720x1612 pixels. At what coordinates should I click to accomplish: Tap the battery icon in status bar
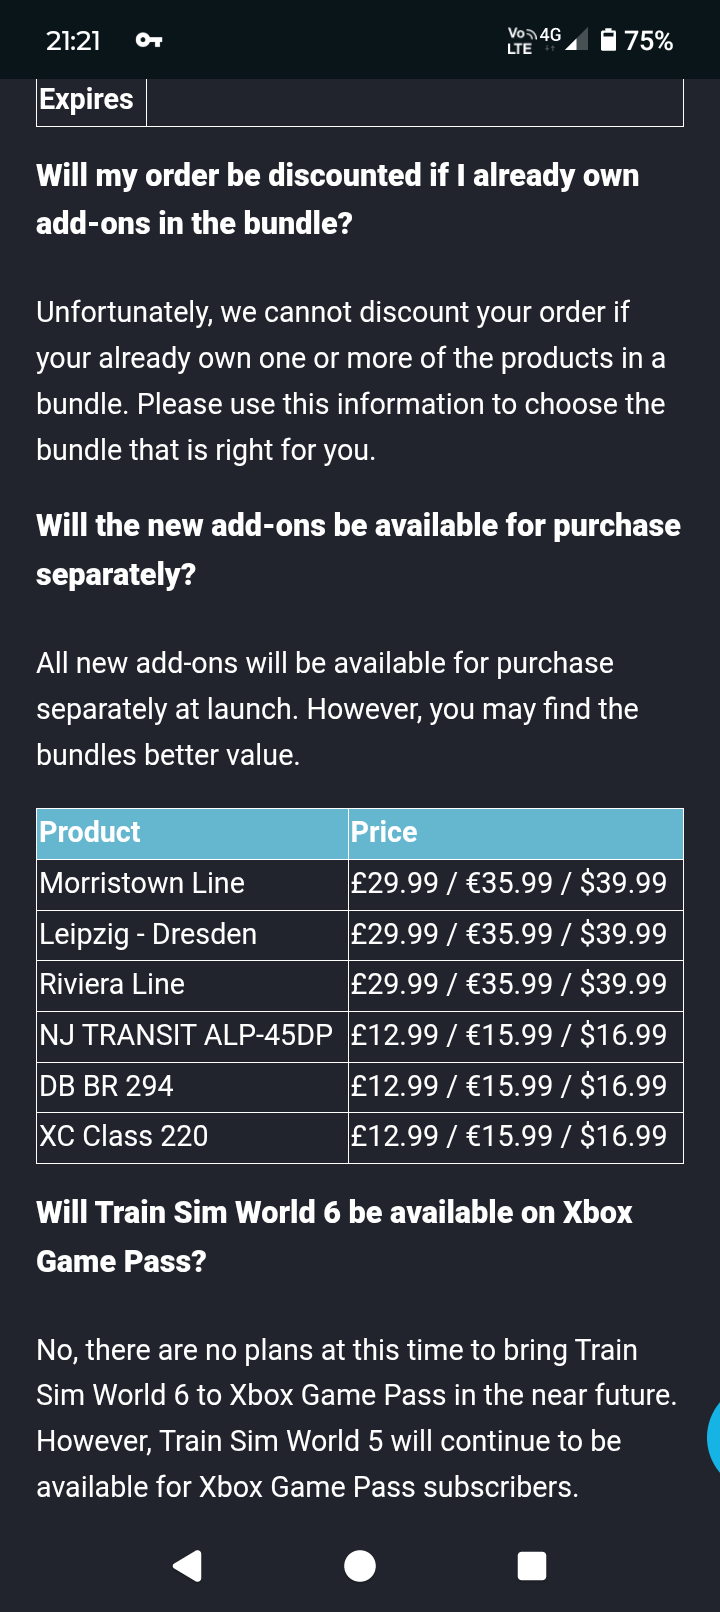[608, 40]
